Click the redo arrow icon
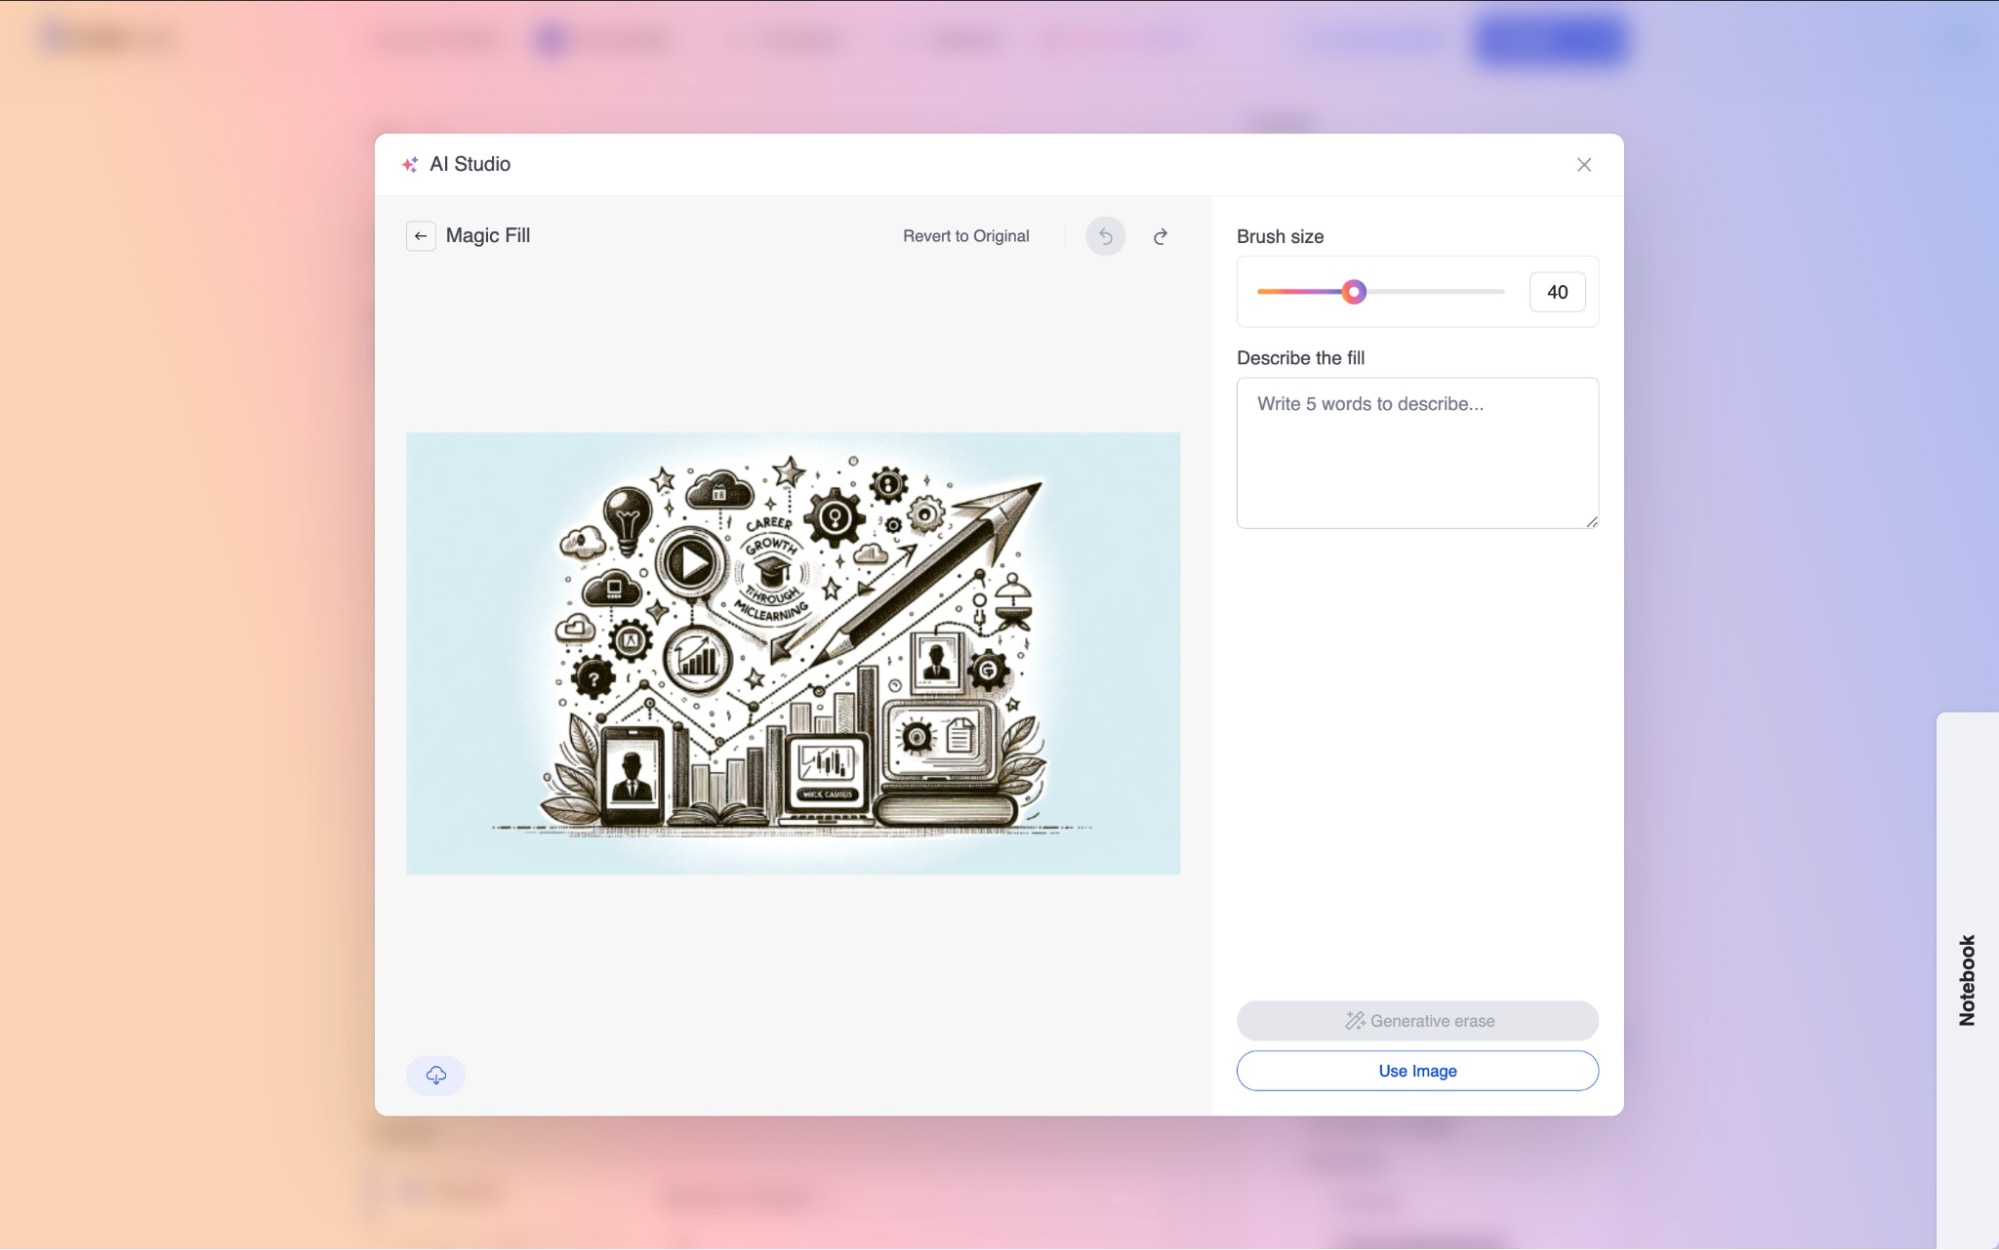Image resolution: width=1999 pixels, height=1250 pixels. (1159, 235)
